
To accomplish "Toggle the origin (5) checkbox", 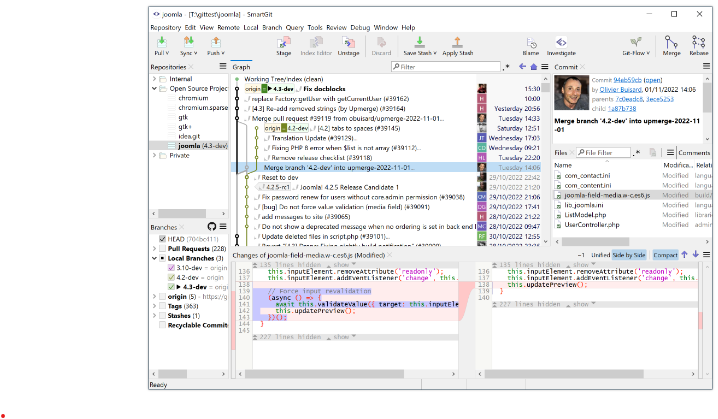I will [x=162, y=297].
